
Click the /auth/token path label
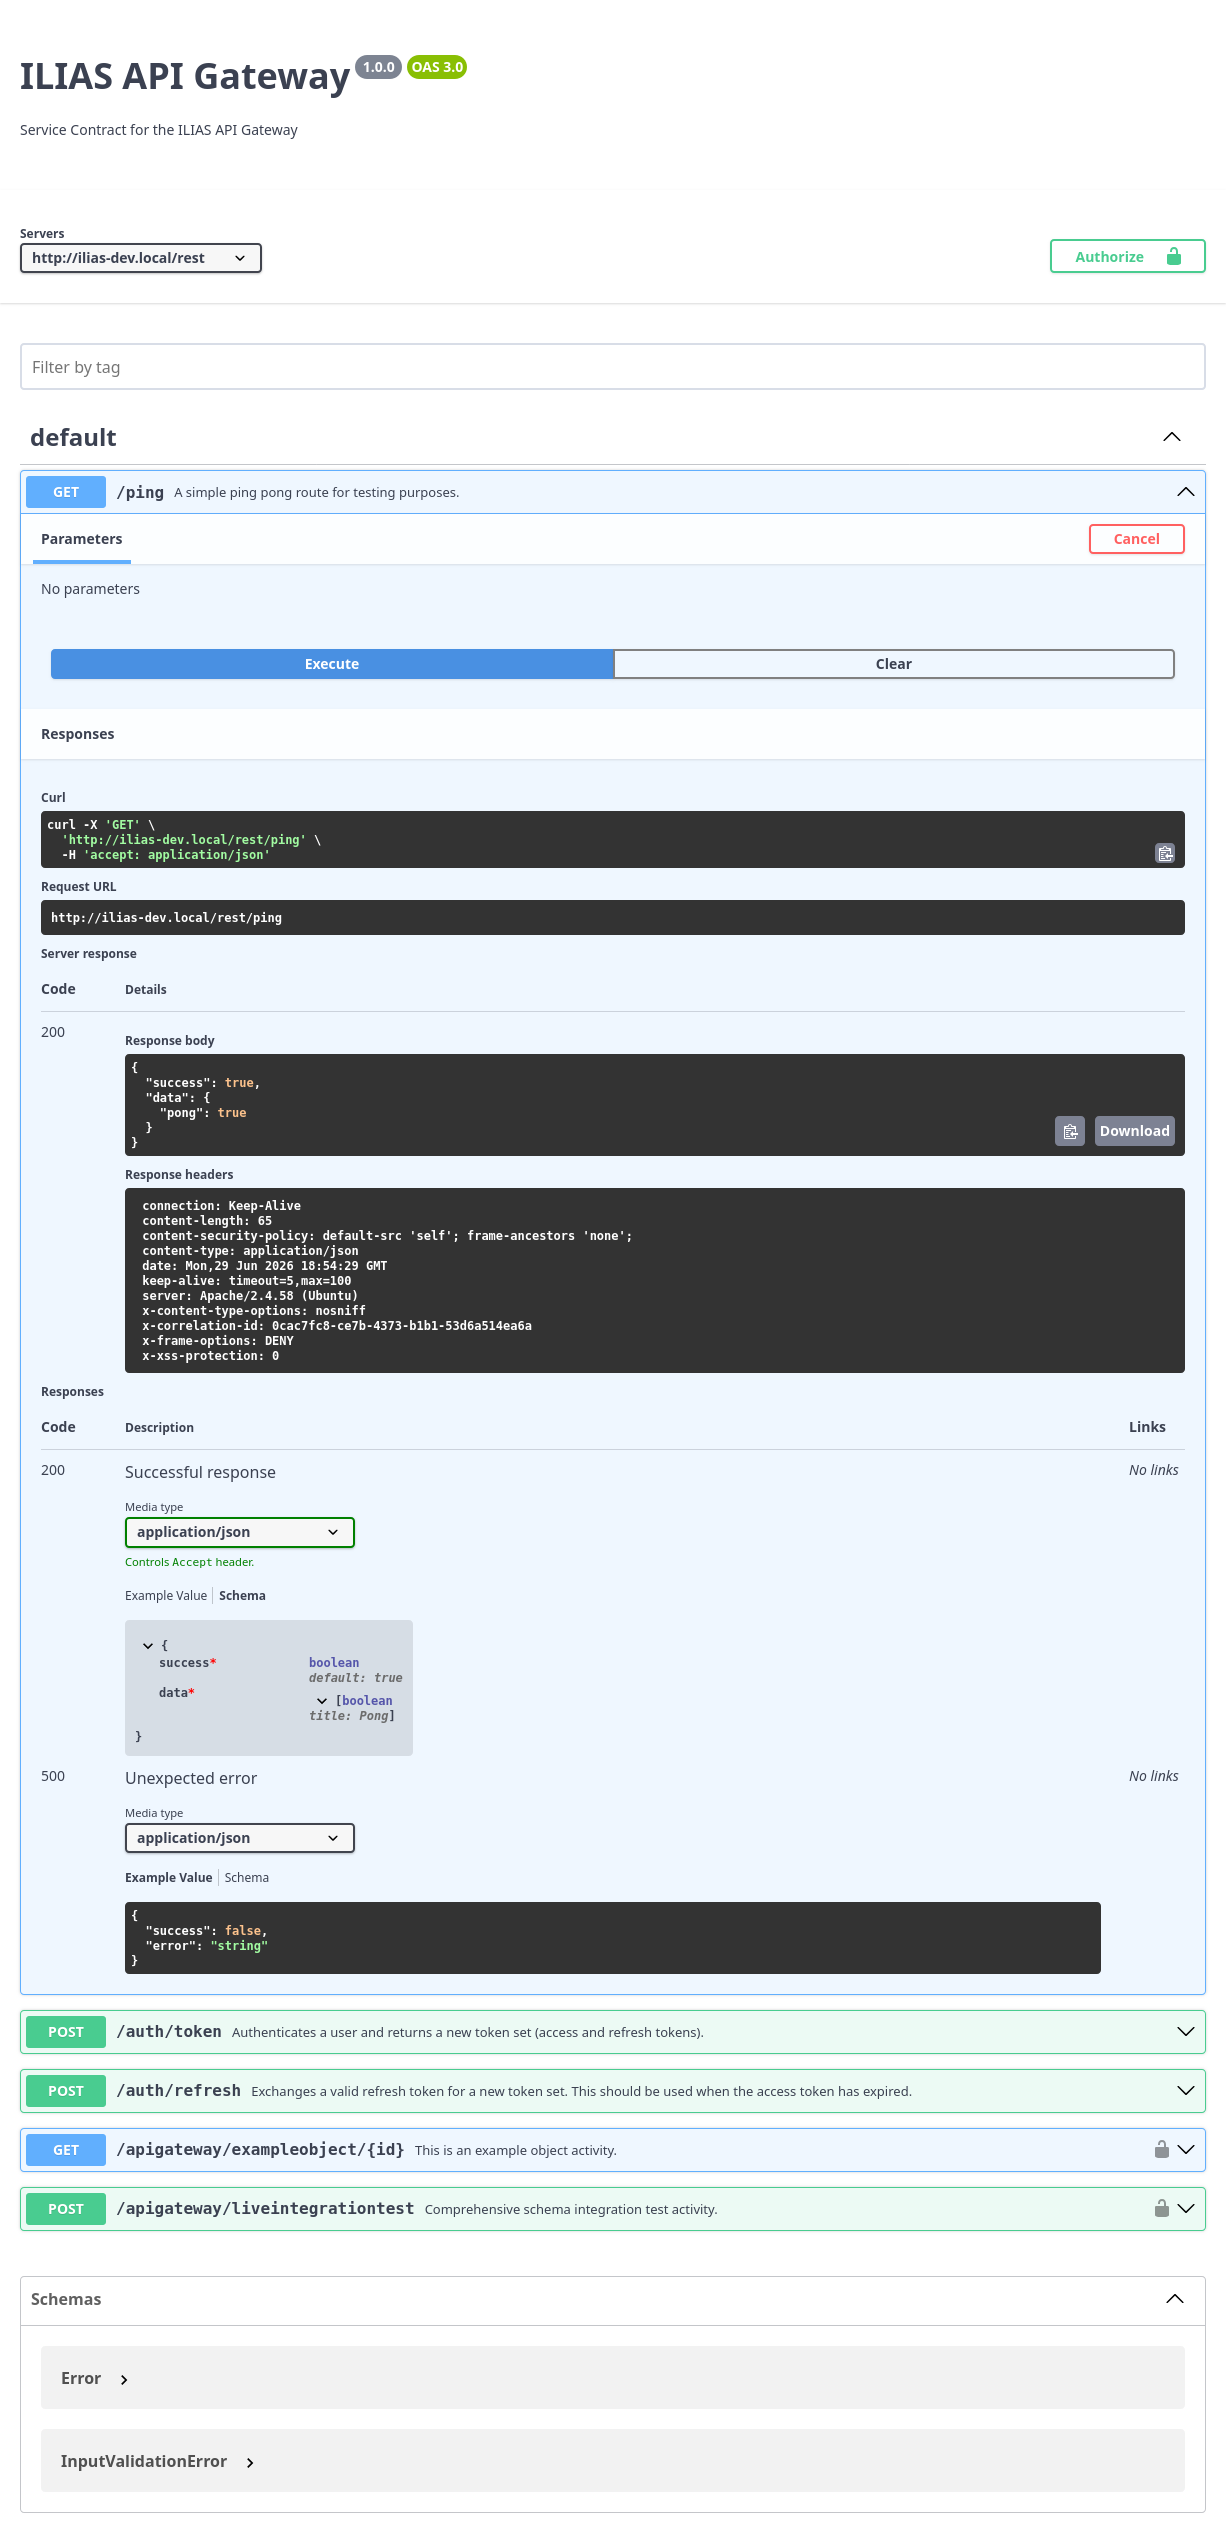pos(169,2031)
